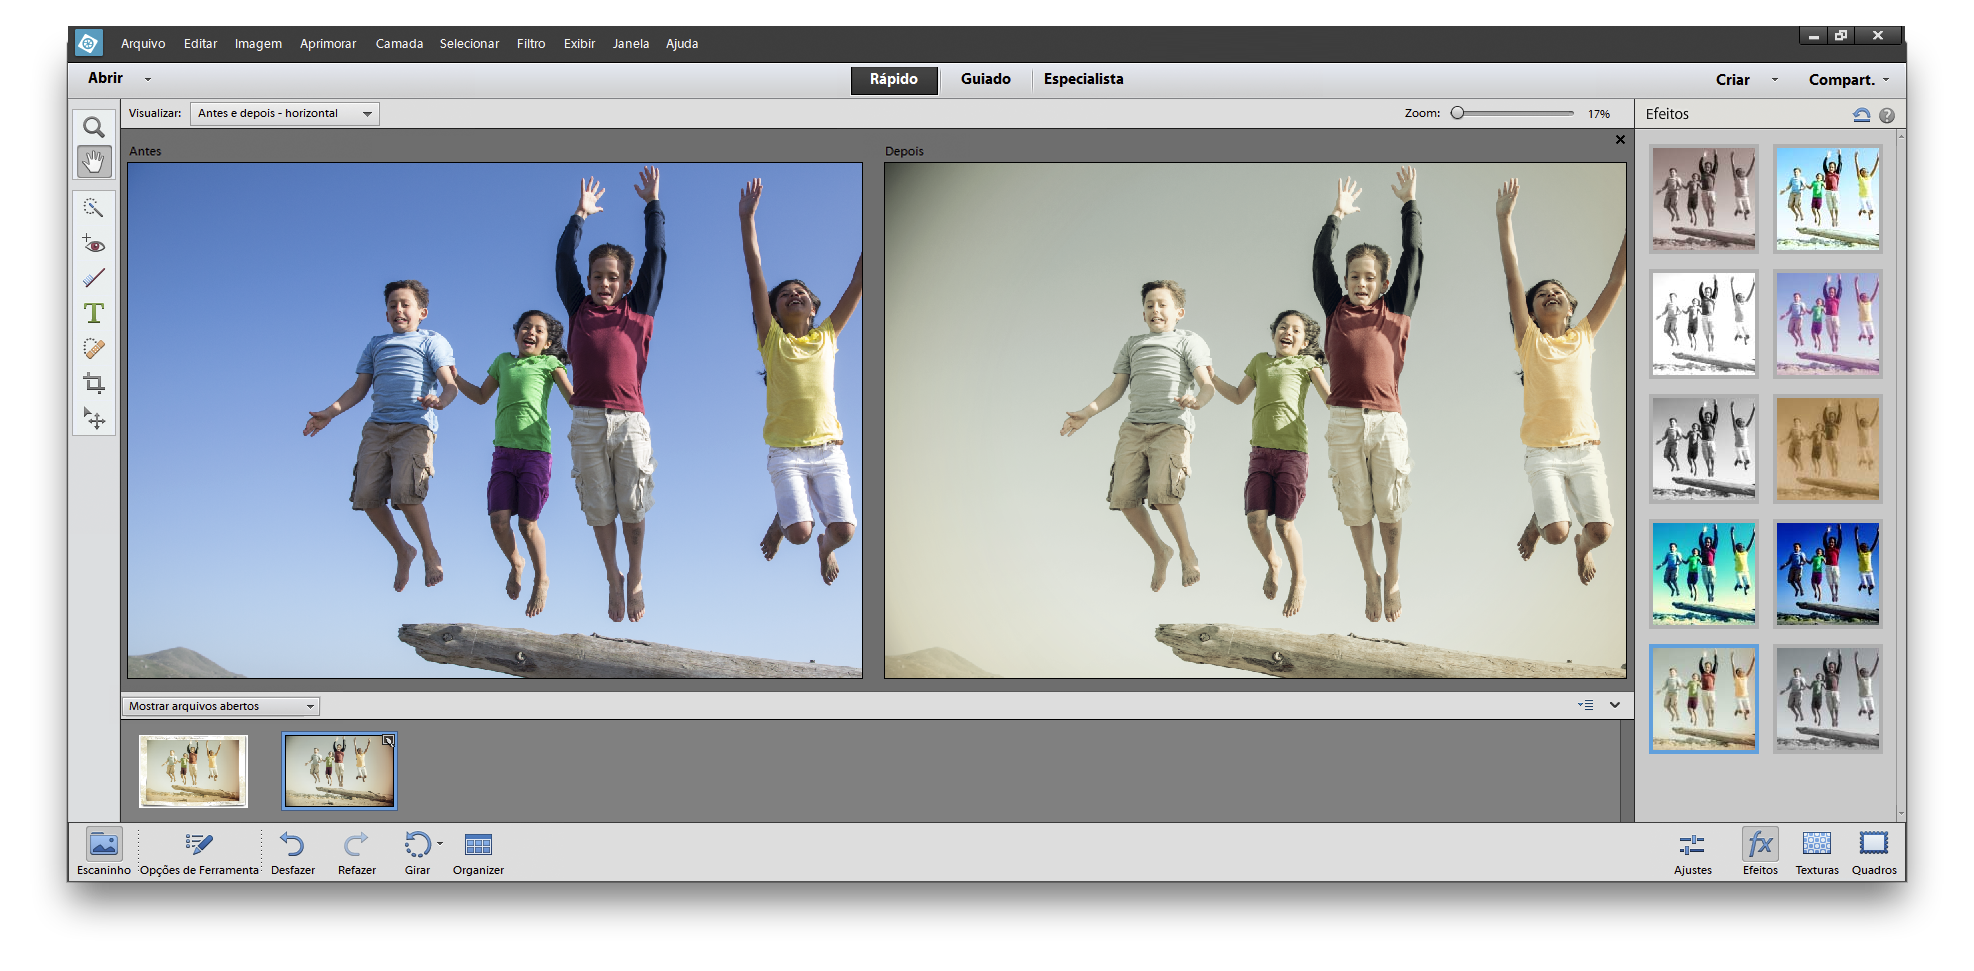Viewport: 1974px width, 971px height.
Task: Select the first photo in the bin
Action: tap(193, 771)
